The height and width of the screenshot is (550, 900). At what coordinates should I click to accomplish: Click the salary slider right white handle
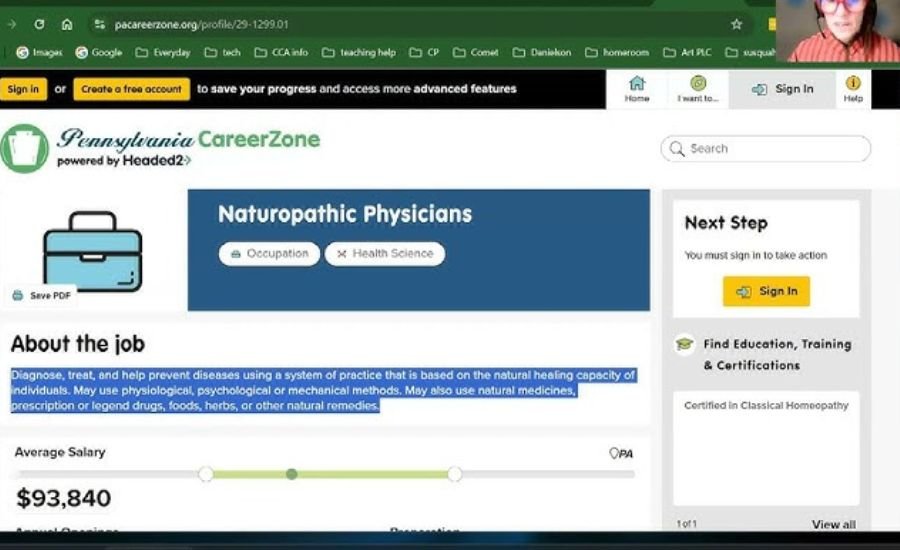pyautogui.click(x=455, y=474)
